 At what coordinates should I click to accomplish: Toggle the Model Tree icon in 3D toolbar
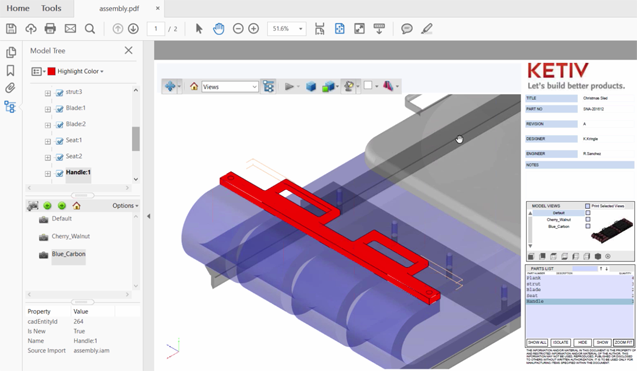coord(269,86)
